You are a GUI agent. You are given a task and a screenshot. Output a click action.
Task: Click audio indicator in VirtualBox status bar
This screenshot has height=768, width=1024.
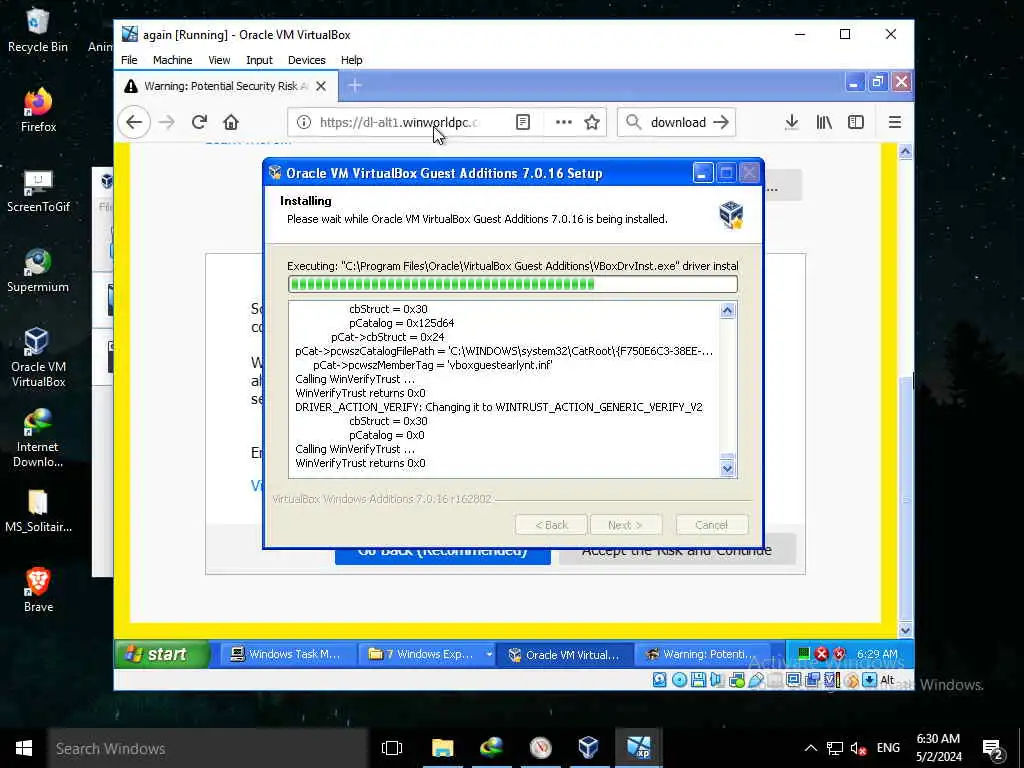pyautogui.click(x=716, y=680)
